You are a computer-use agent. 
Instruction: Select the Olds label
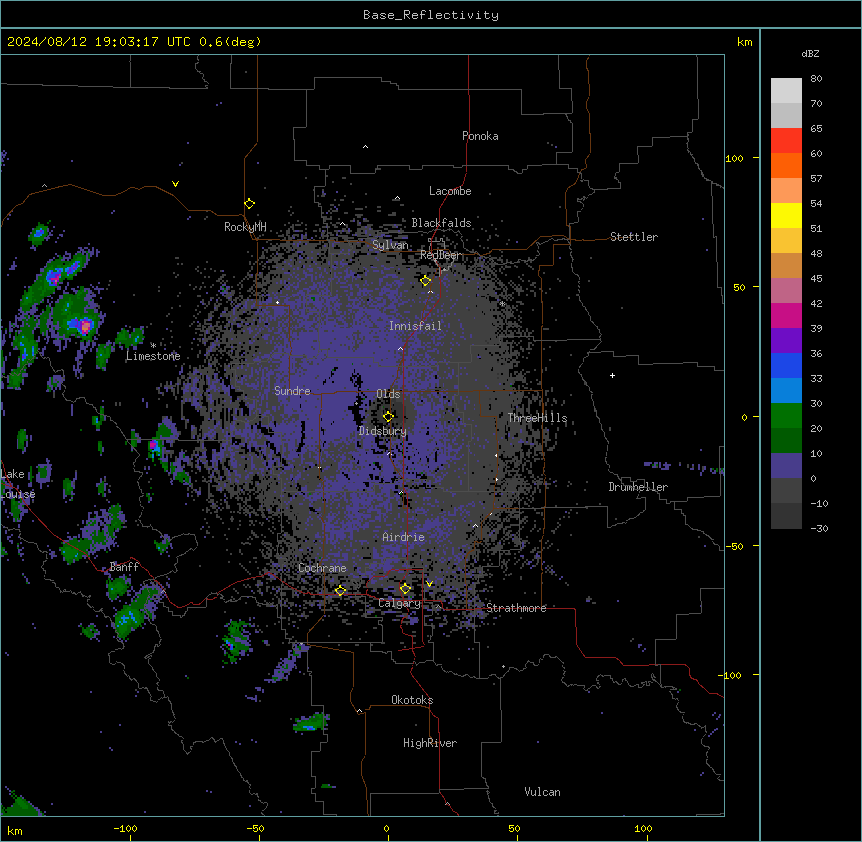pos(388,394)
